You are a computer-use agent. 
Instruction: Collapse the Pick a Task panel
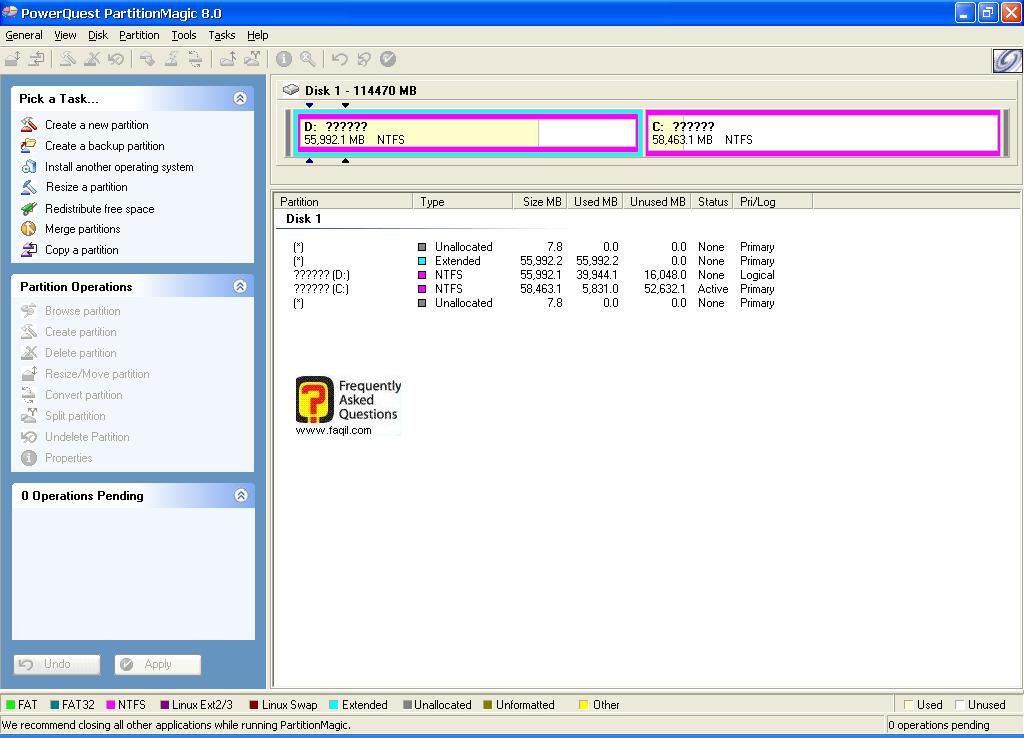[x=240, y=98]
